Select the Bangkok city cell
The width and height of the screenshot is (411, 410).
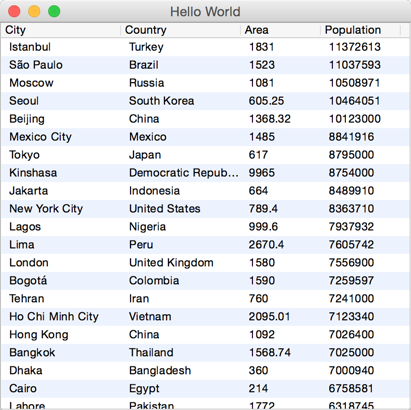pos(32,353)
